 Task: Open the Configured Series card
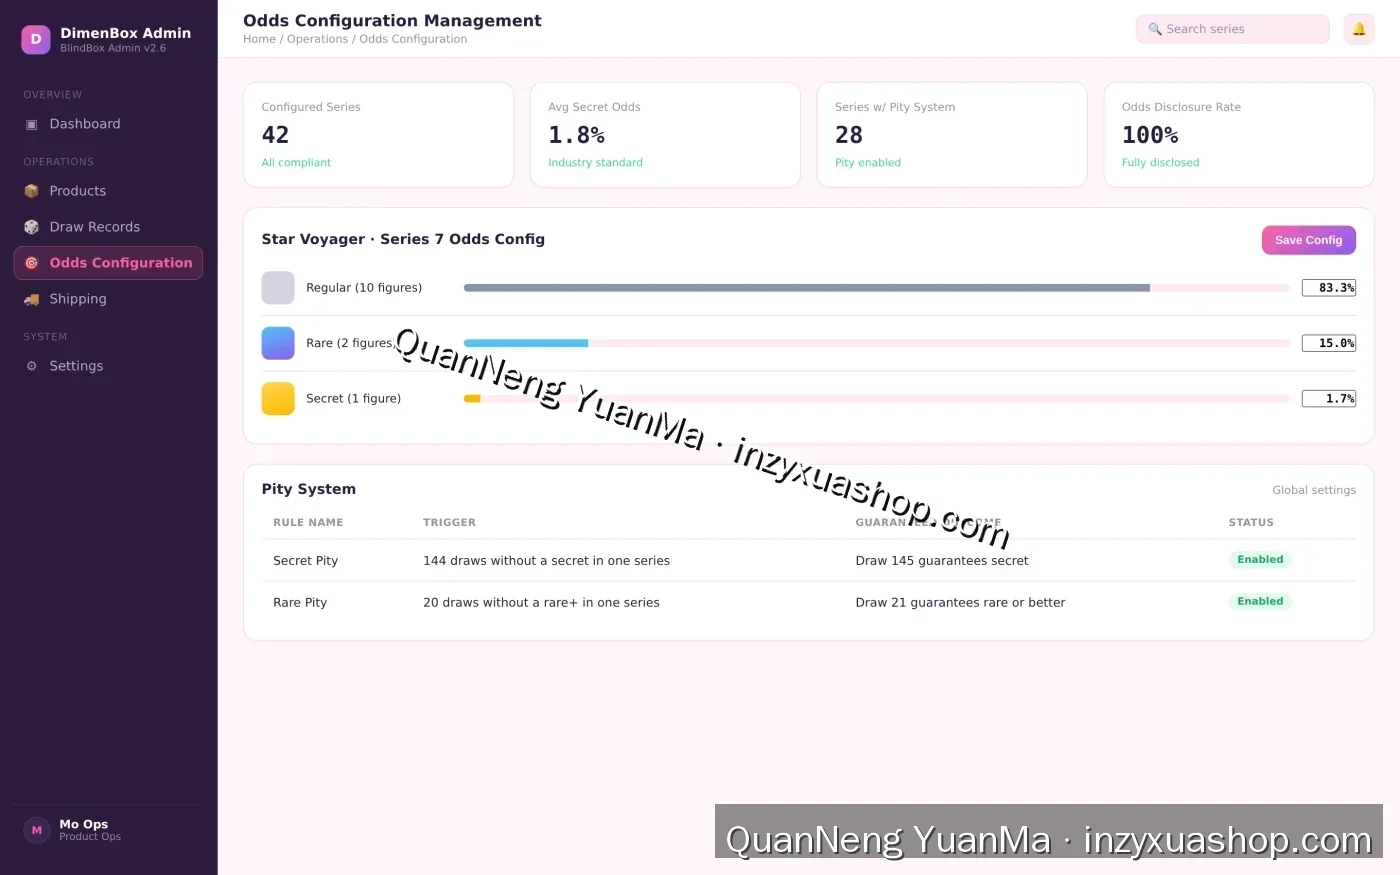tap(378, 135)
